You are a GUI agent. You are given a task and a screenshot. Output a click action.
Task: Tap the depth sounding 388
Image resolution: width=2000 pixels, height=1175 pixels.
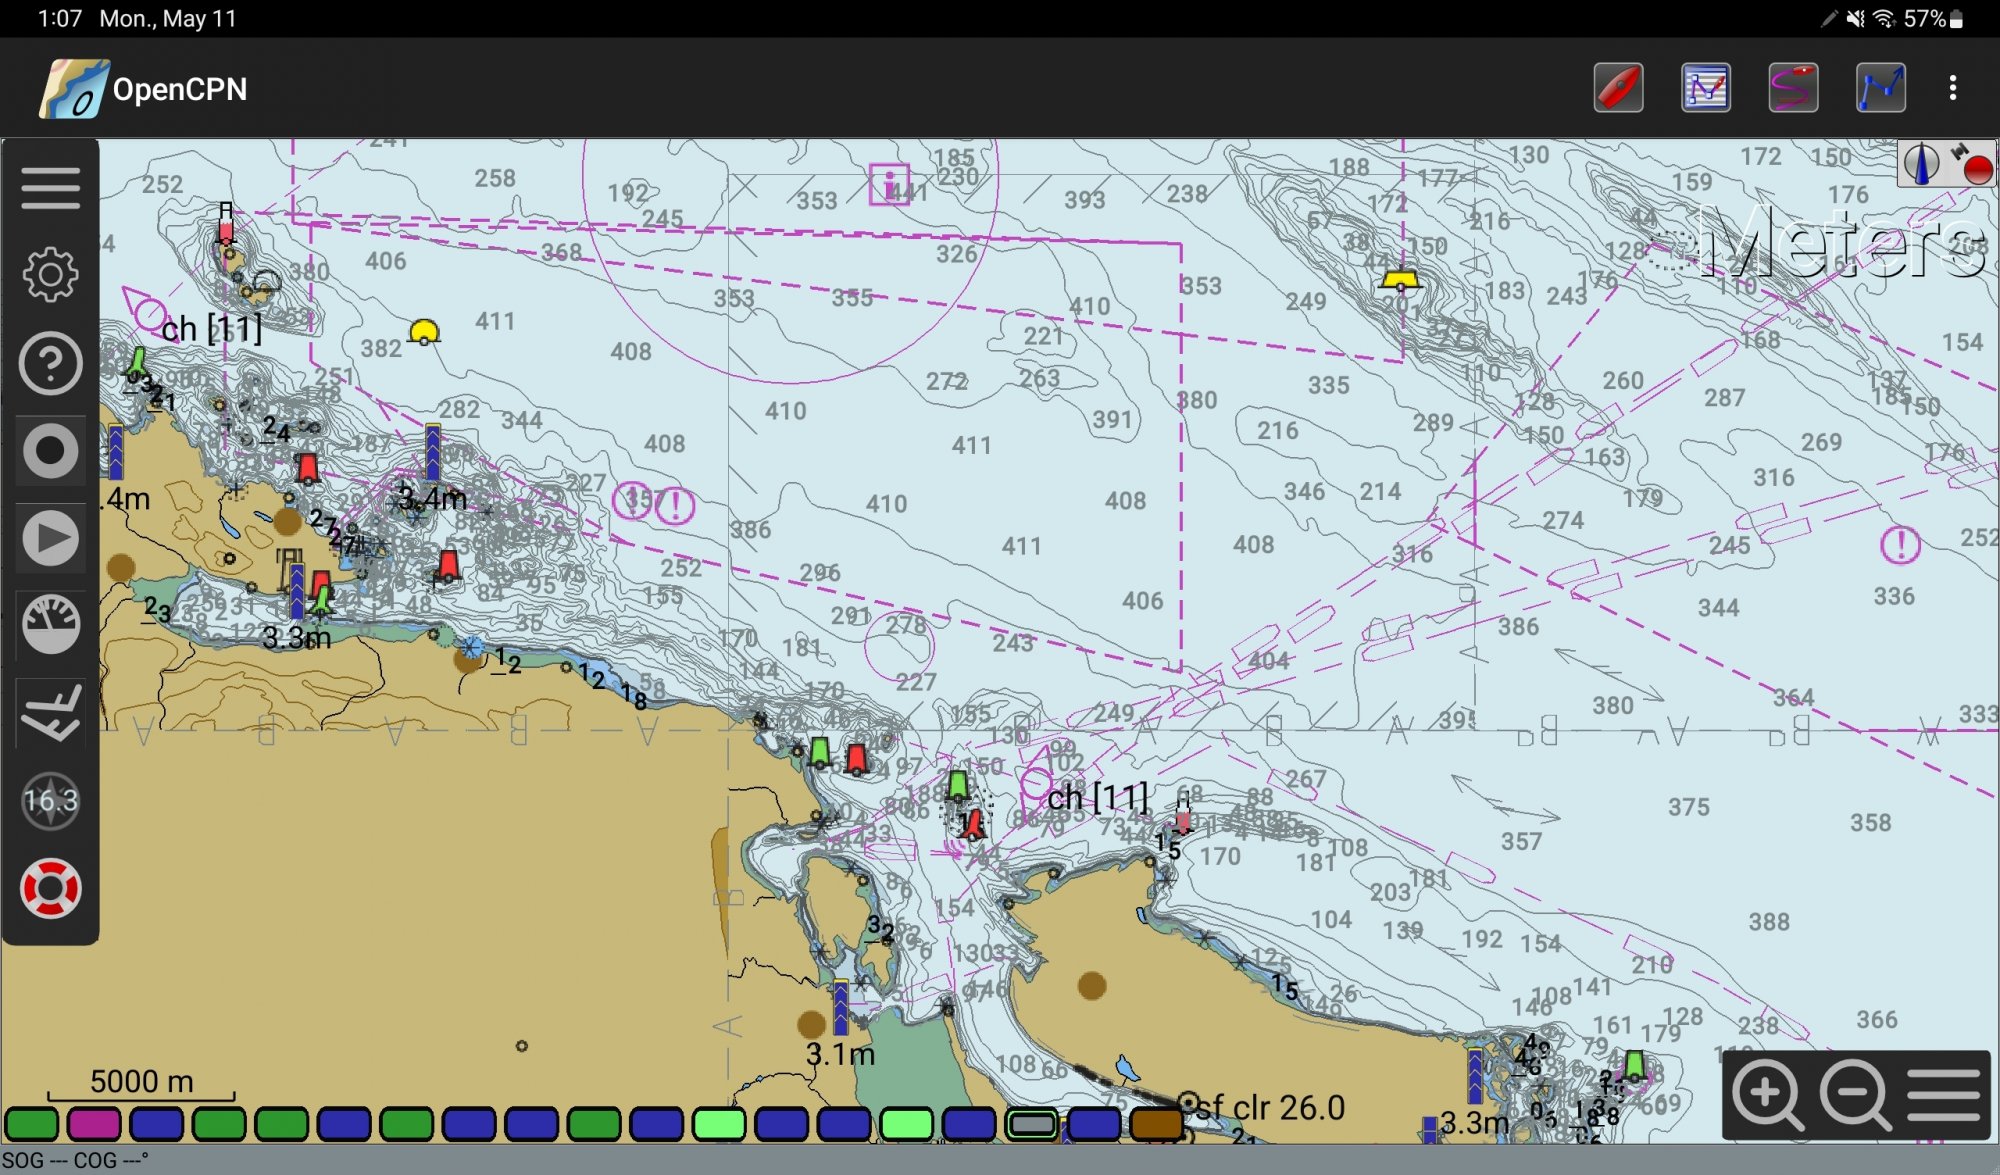point(1769,922)
